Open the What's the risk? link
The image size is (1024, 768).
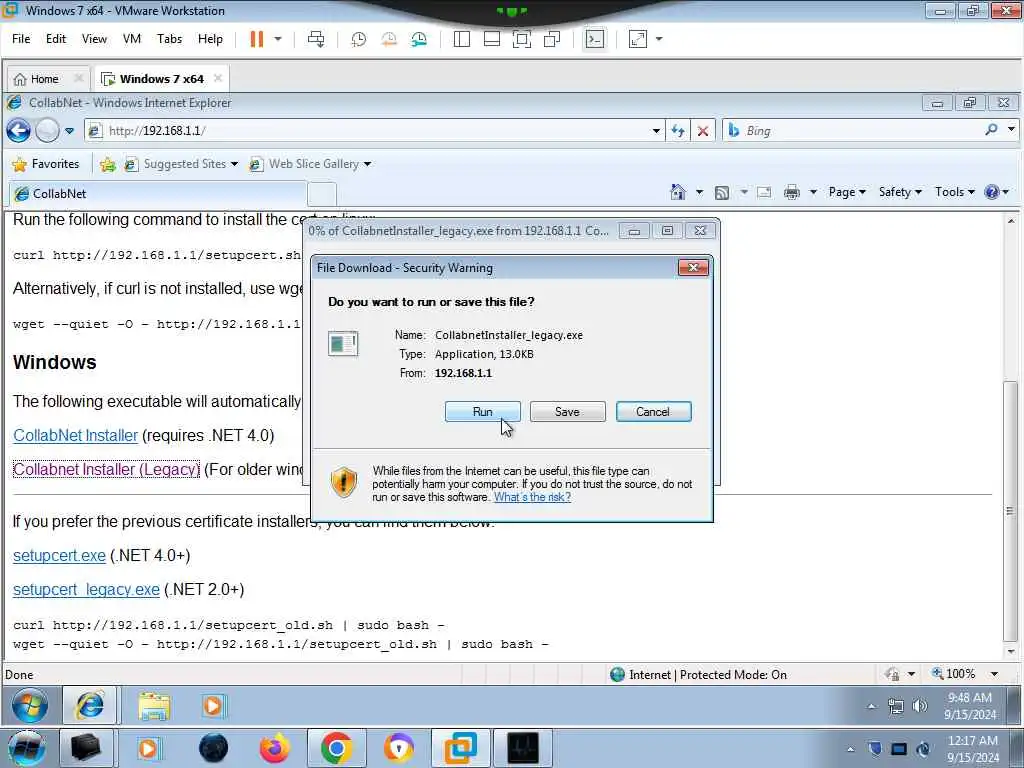tap(532, 497)
